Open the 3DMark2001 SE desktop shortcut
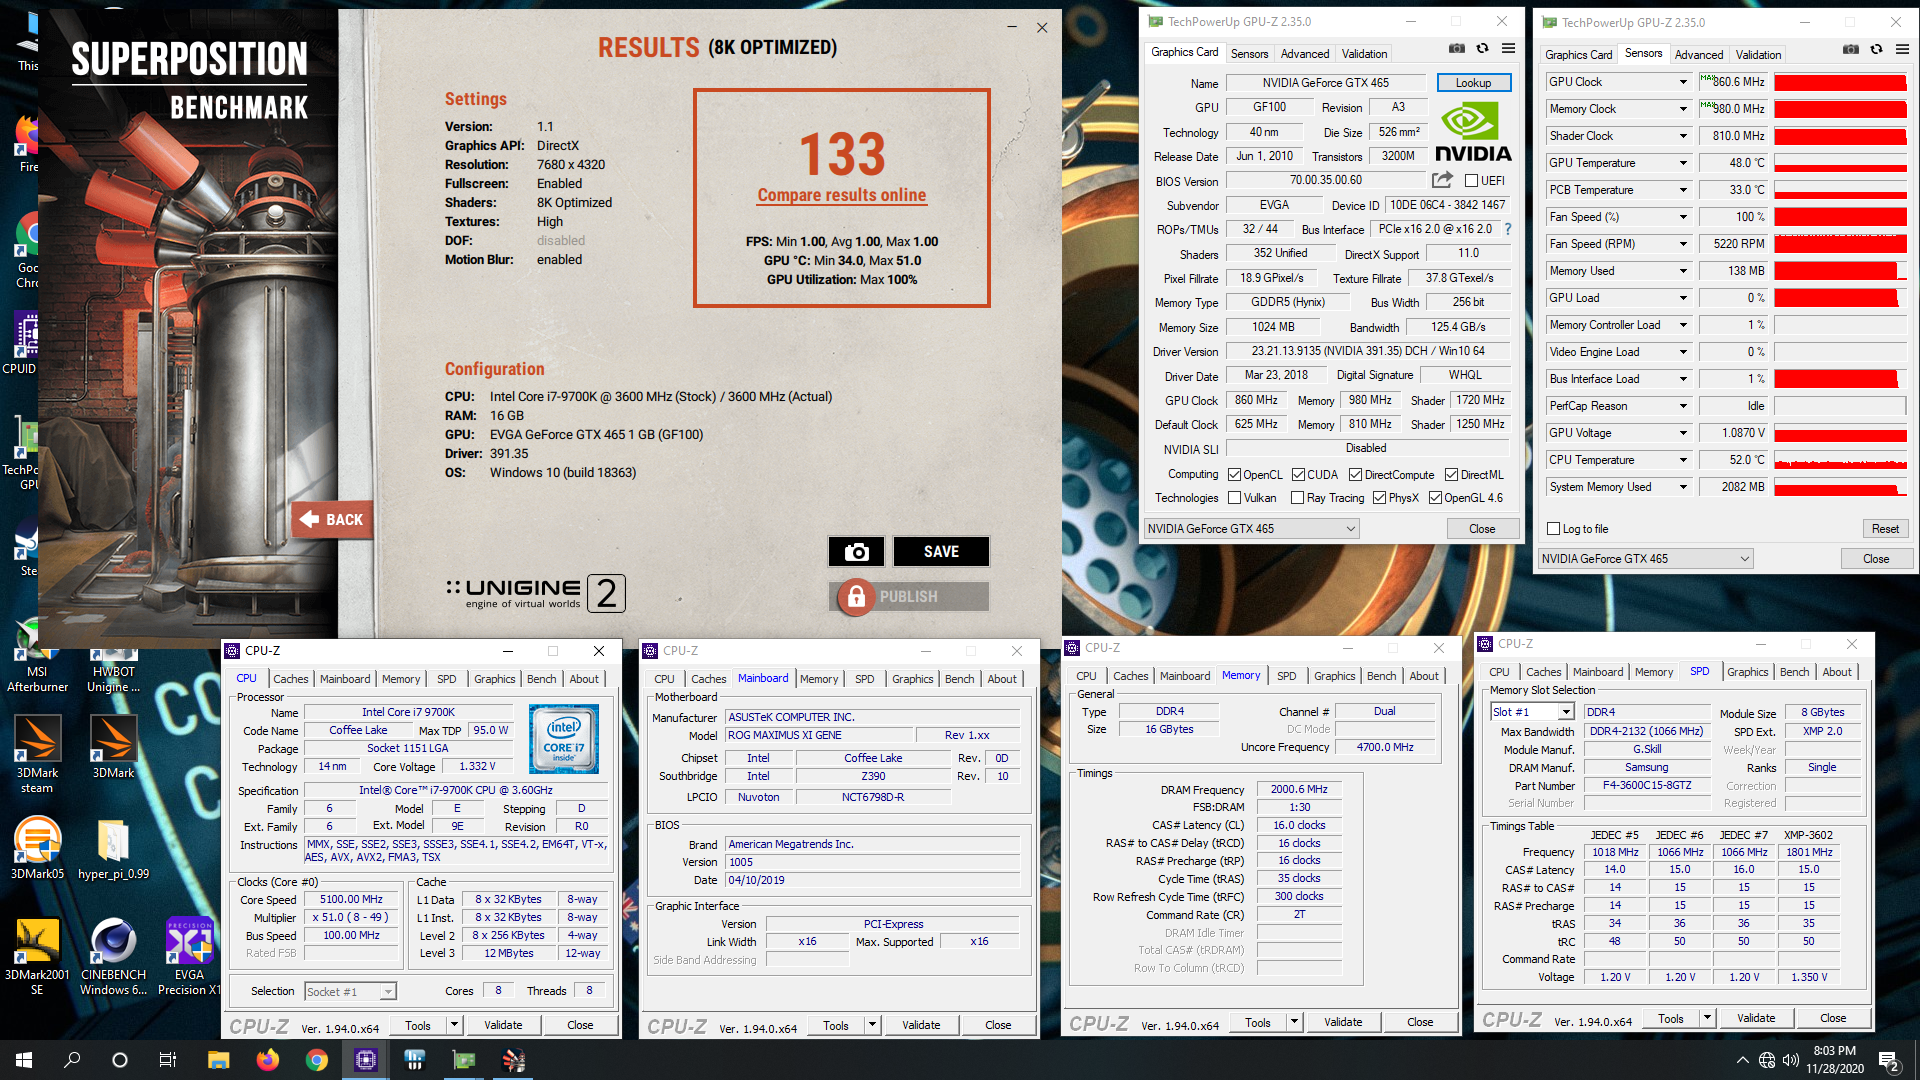This screenshot has height=1080, width=1920. (x=37, y=955)
